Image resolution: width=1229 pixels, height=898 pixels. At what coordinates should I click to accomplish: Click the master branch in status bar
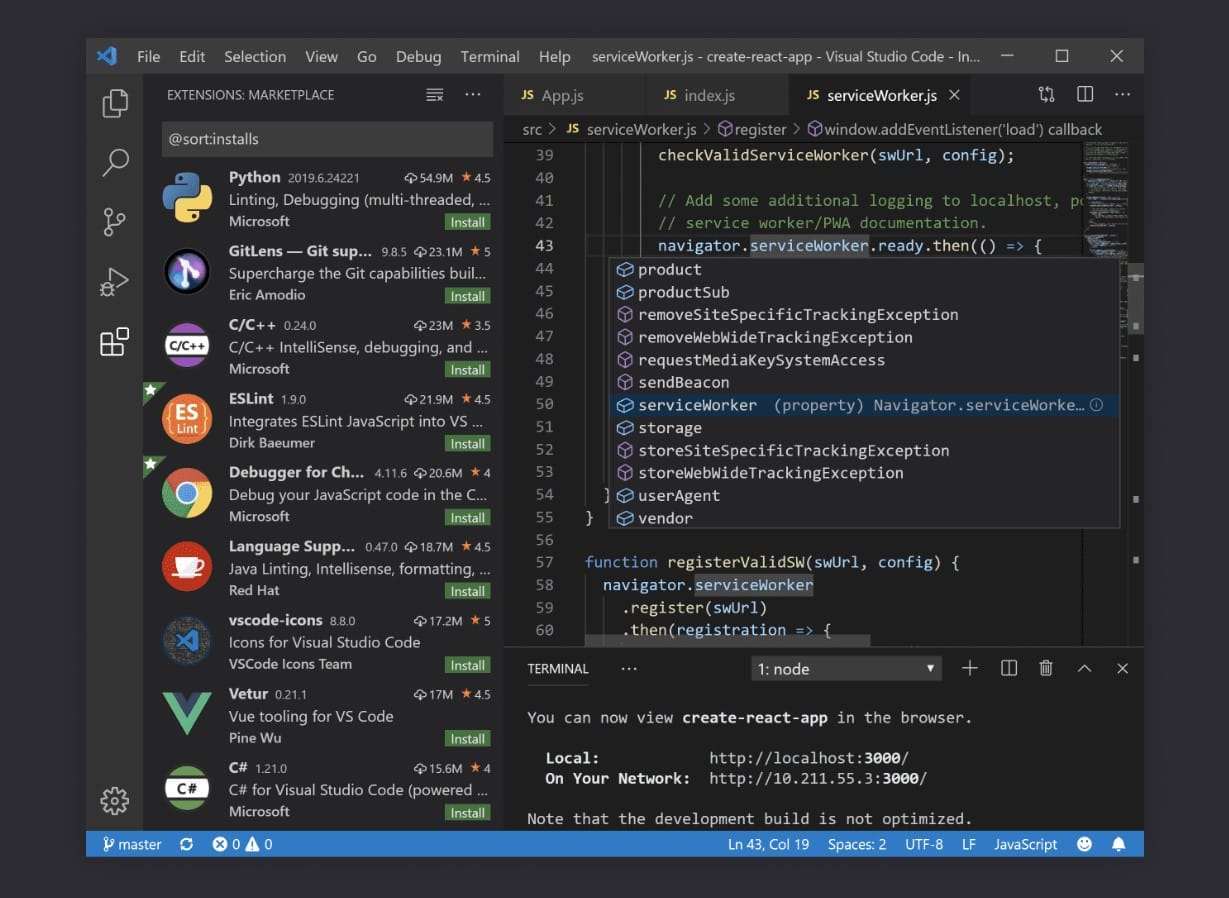point(131,844)
